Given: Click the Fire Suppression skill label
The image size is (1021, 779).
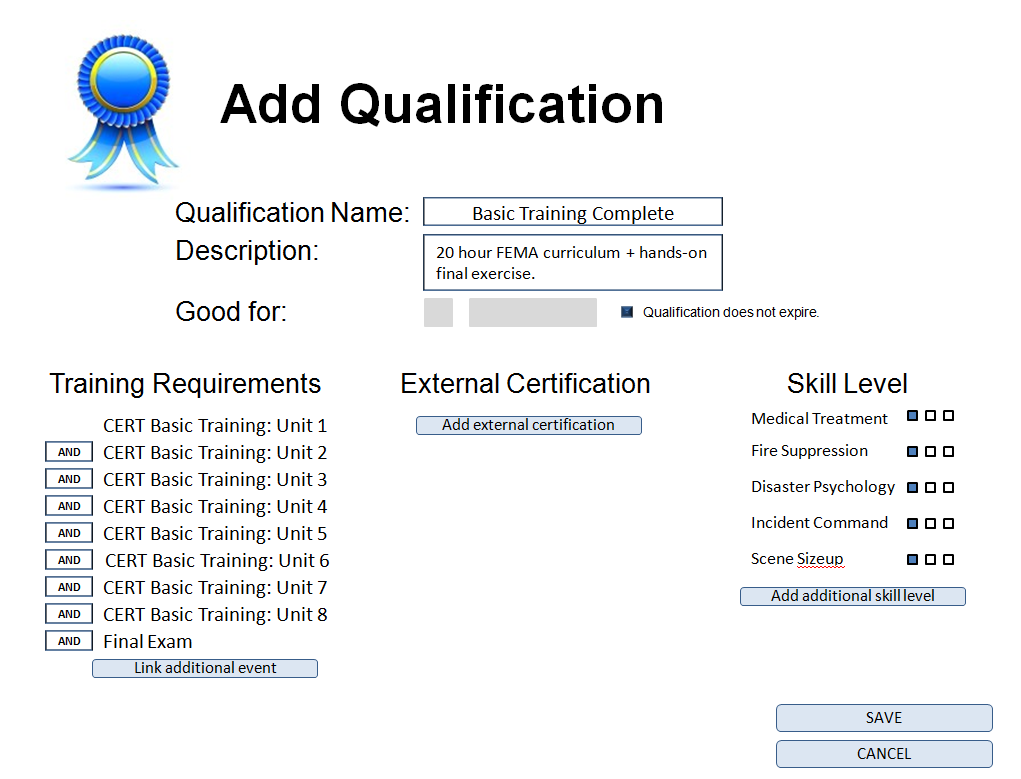Looking at the screenshot, I should point(809,451).
